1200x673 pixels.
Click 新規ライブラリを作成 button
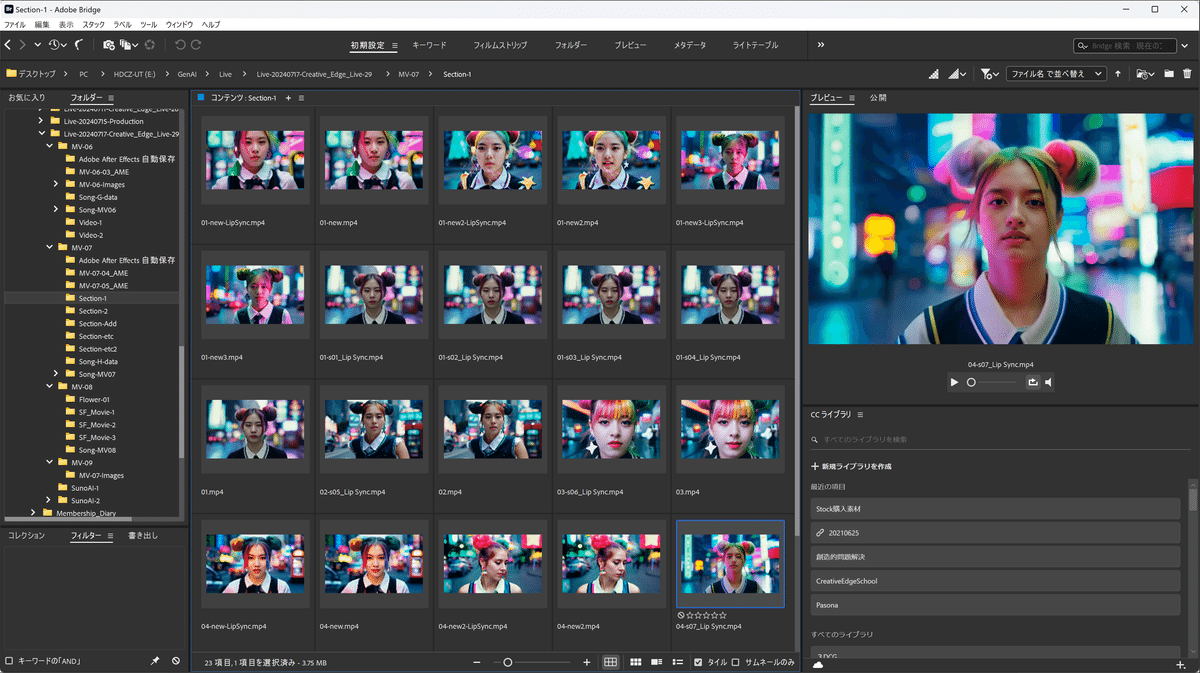[x=850, y=466]
